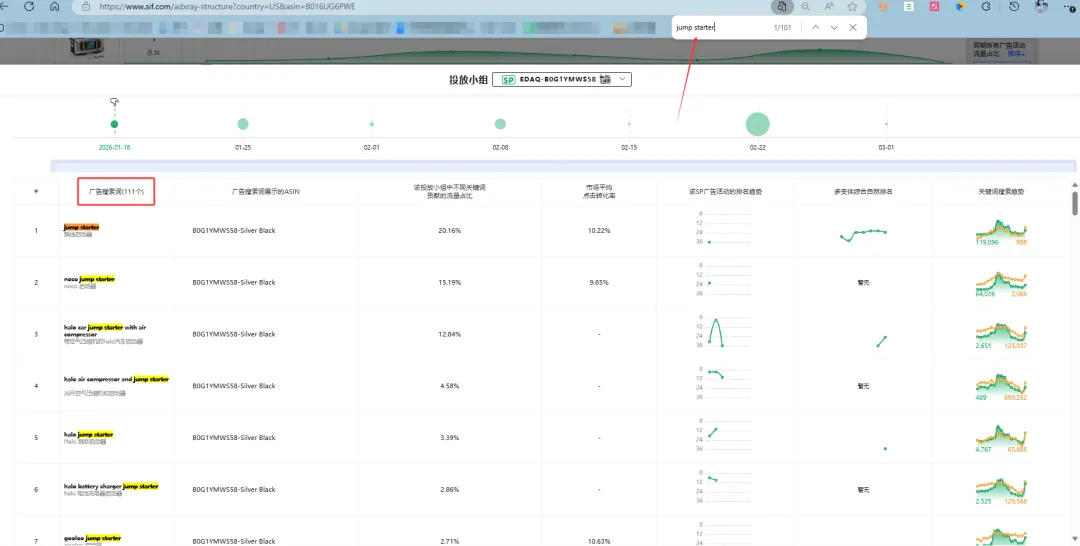
Task: Click the find box containing 'jump starter'
Action: click(x=720, y=28)
